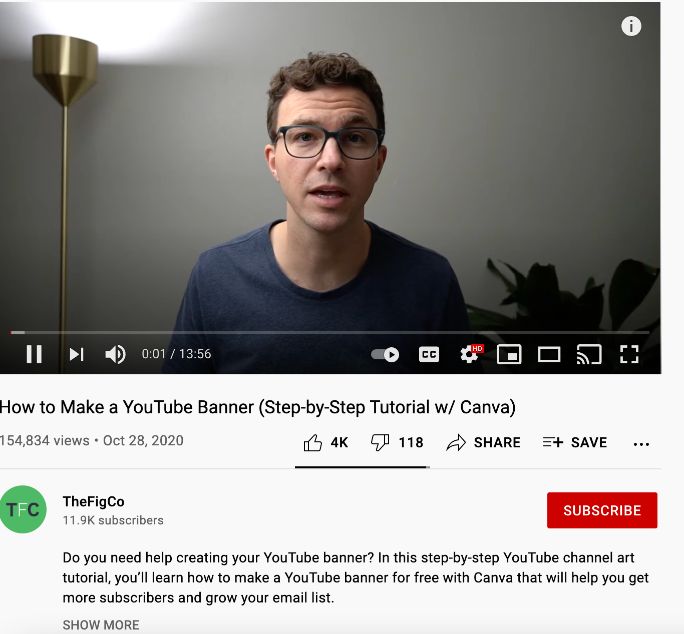Image resolution: width=684 pixels, height=634 pixels.
Task: Open the three-dot more actions menu
Action: pyautogui.click(x=641, y=444)
